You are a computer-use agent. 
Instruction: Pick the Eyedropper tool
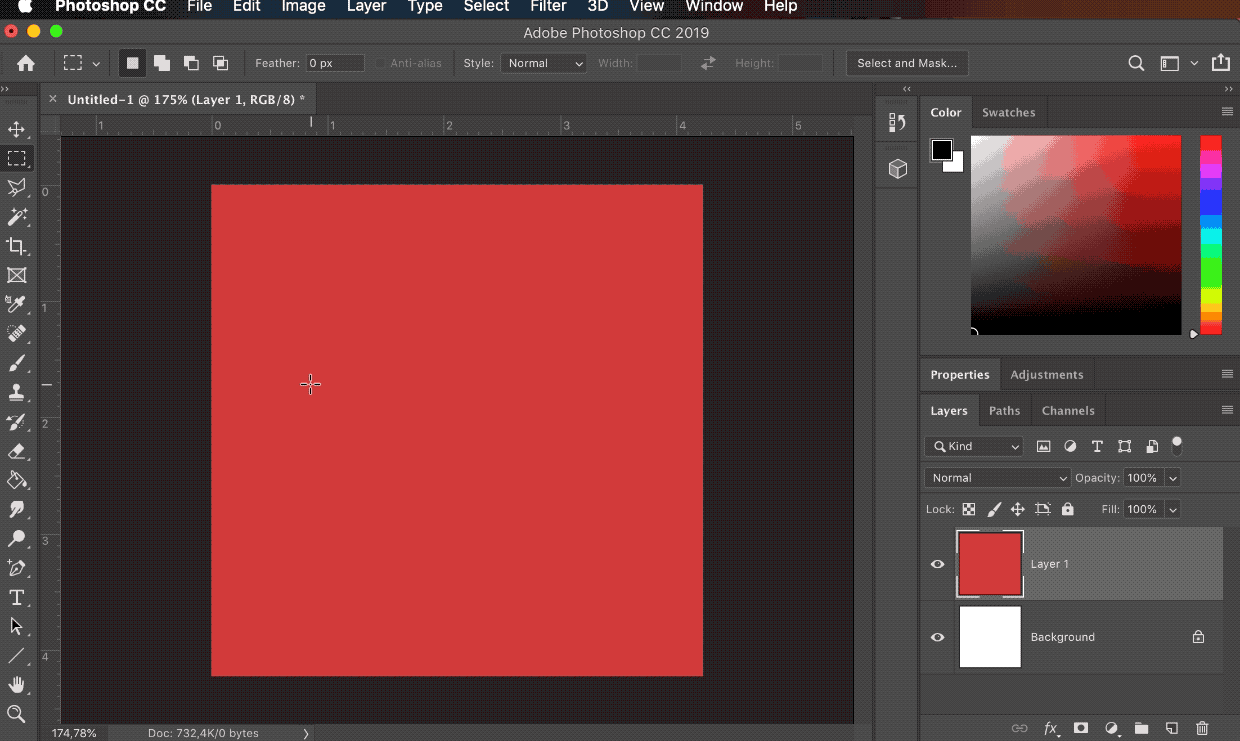coord(18,305)
